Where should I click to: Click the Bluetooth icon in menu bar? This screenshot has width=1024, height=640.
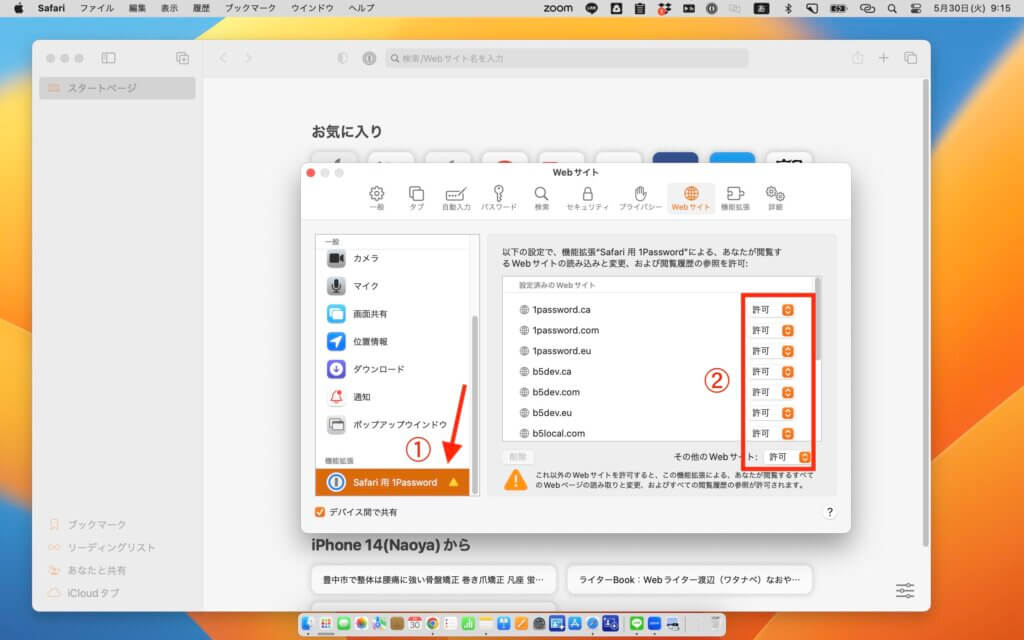tap(788, 8)
